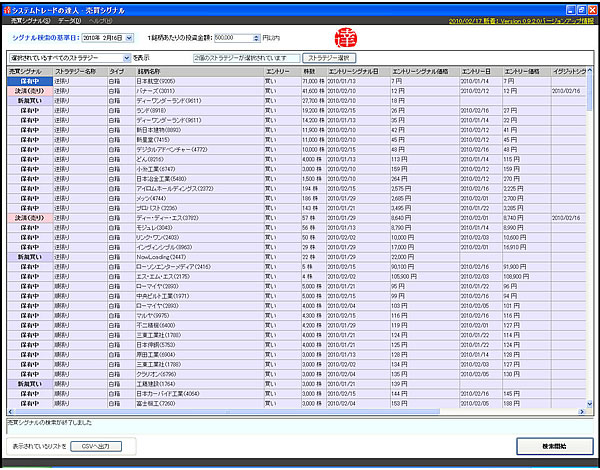Click the ストラテジー選択 button
Image resolution: width=600 pixels, height=470 pixels.
pyautogui.click(x=329, y=58)
